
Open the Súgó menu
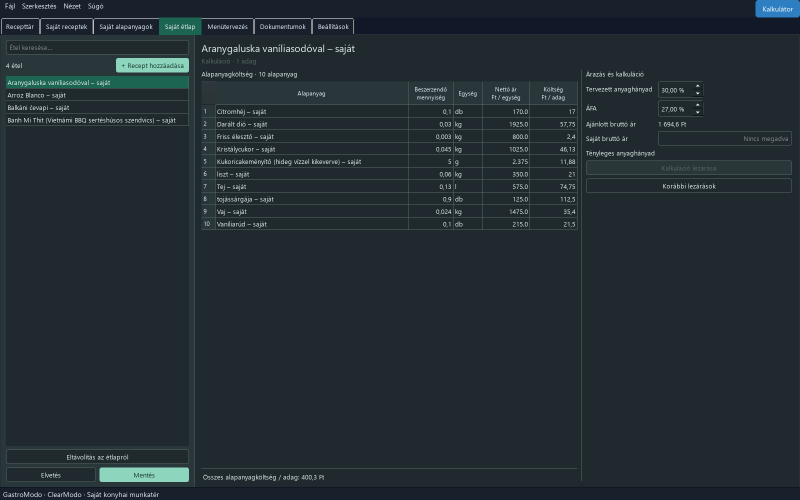pos(95,6)
